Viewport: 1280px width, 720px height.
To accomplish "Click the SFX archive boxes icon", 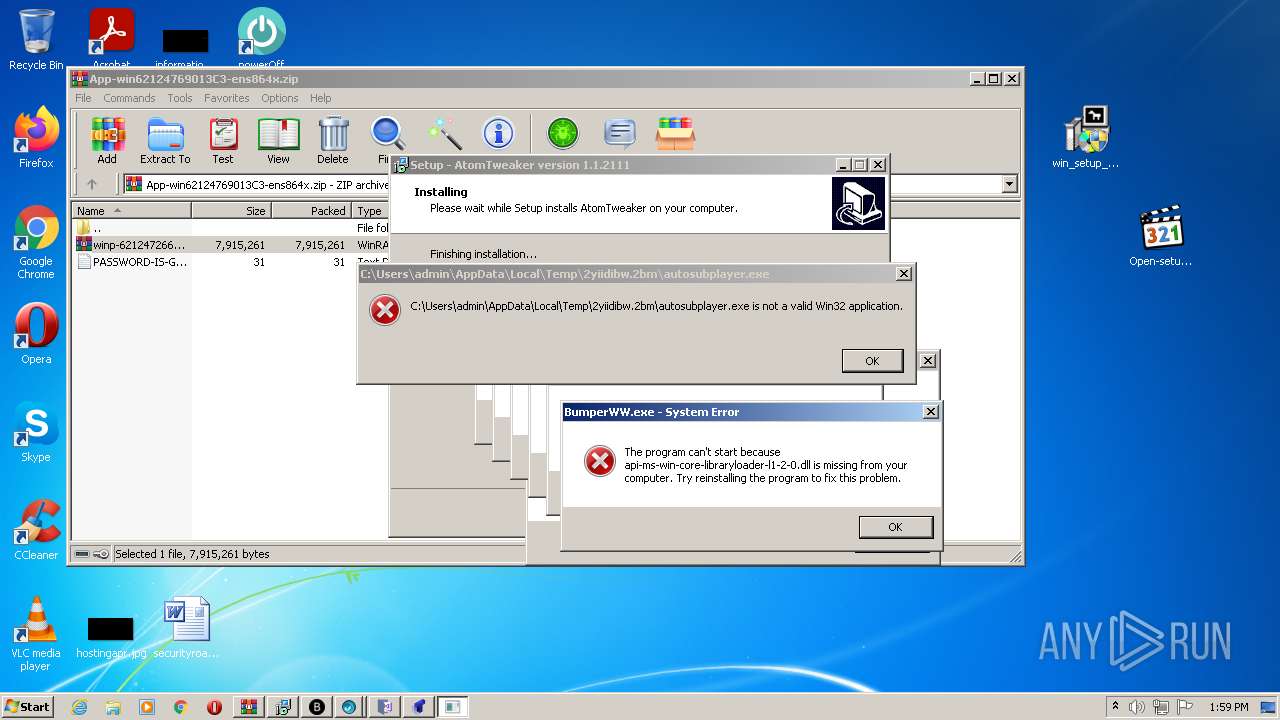I will 676,133.
